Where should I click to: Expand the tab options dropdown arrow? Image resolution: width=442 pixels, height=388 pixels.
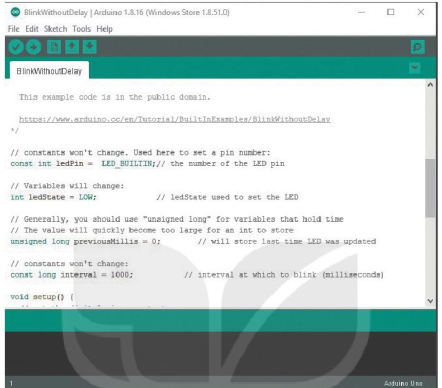(414, 68)
